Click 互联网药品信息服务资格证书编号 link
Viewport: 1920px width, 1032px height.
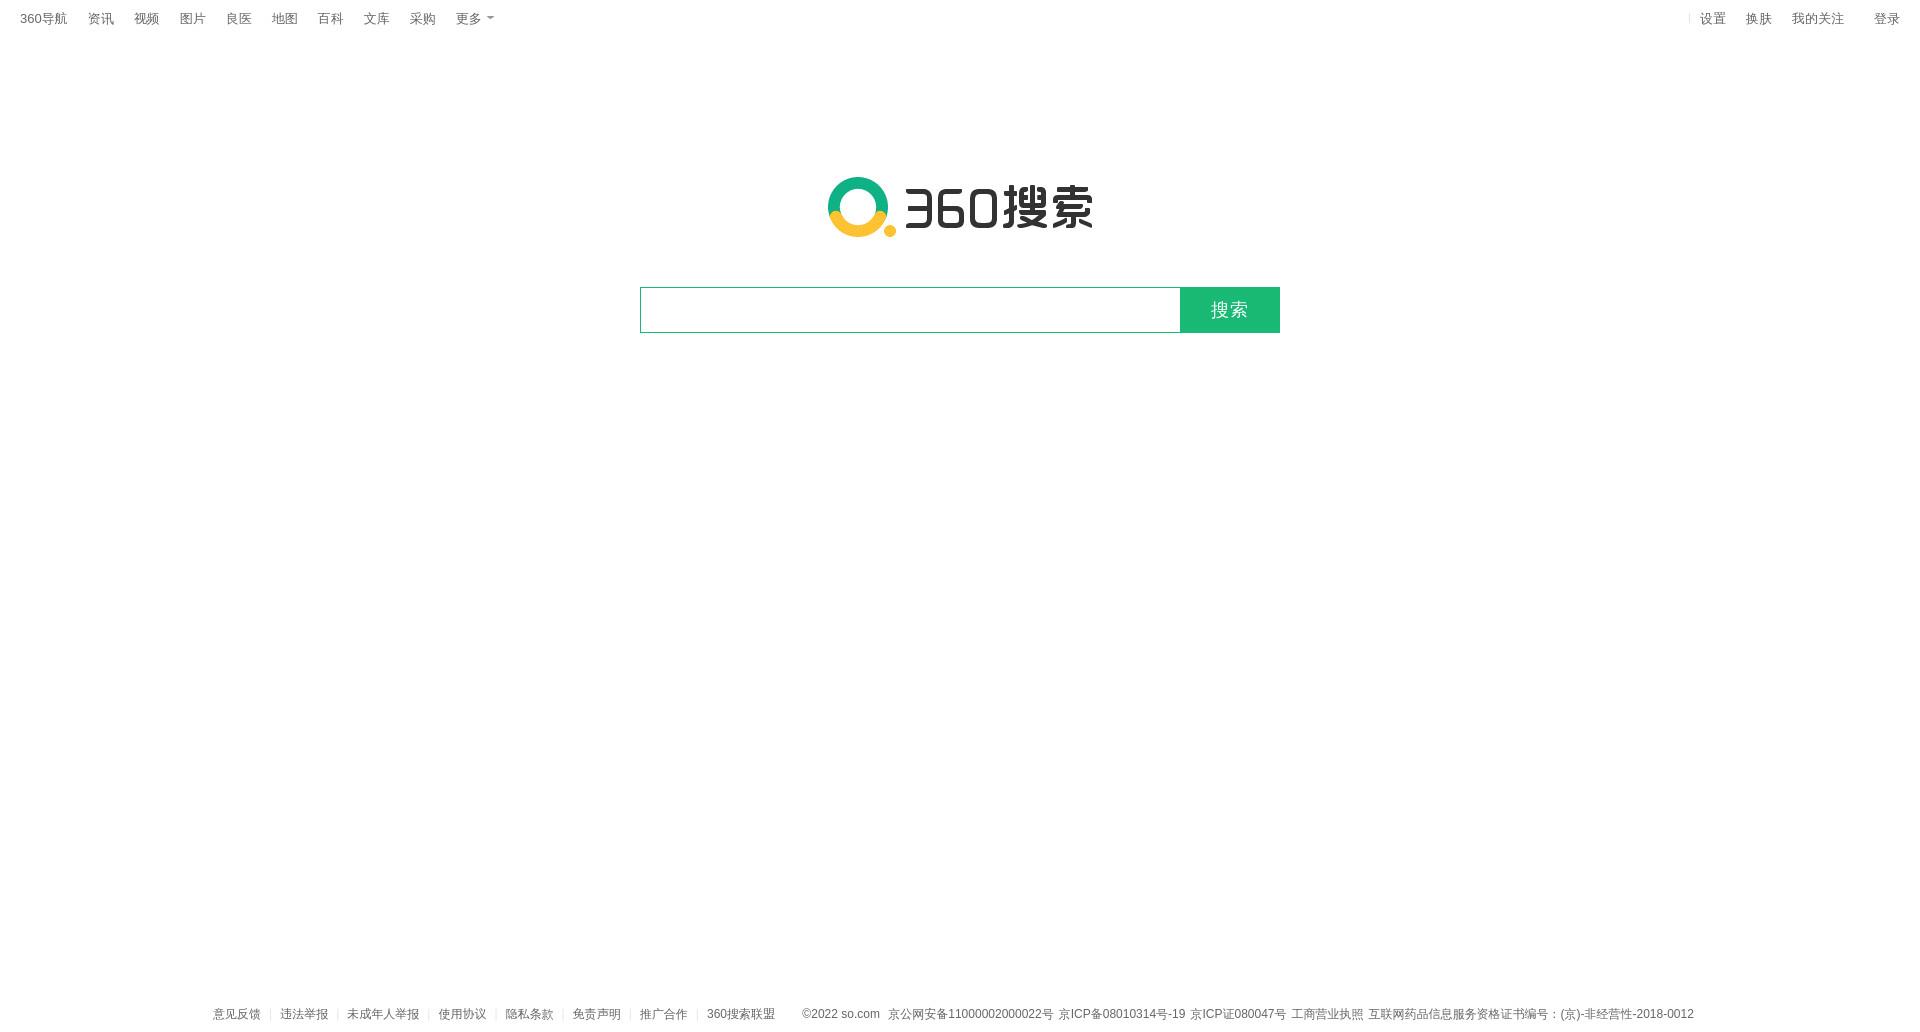tap(1531, 1014)
